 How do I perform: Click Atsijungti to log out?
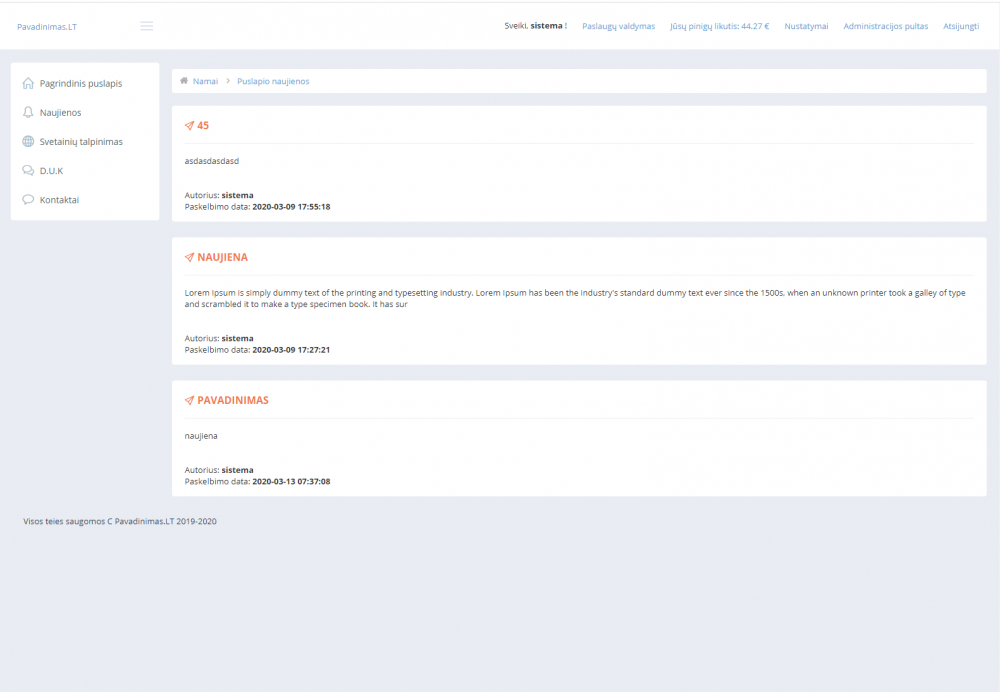click(961, 26)
